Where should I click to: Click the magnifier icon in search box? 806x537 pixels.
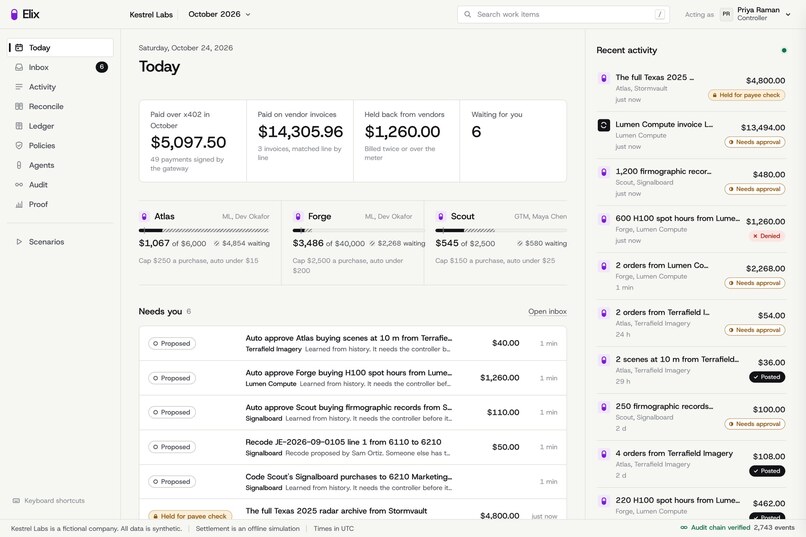[x=467, y=14]
